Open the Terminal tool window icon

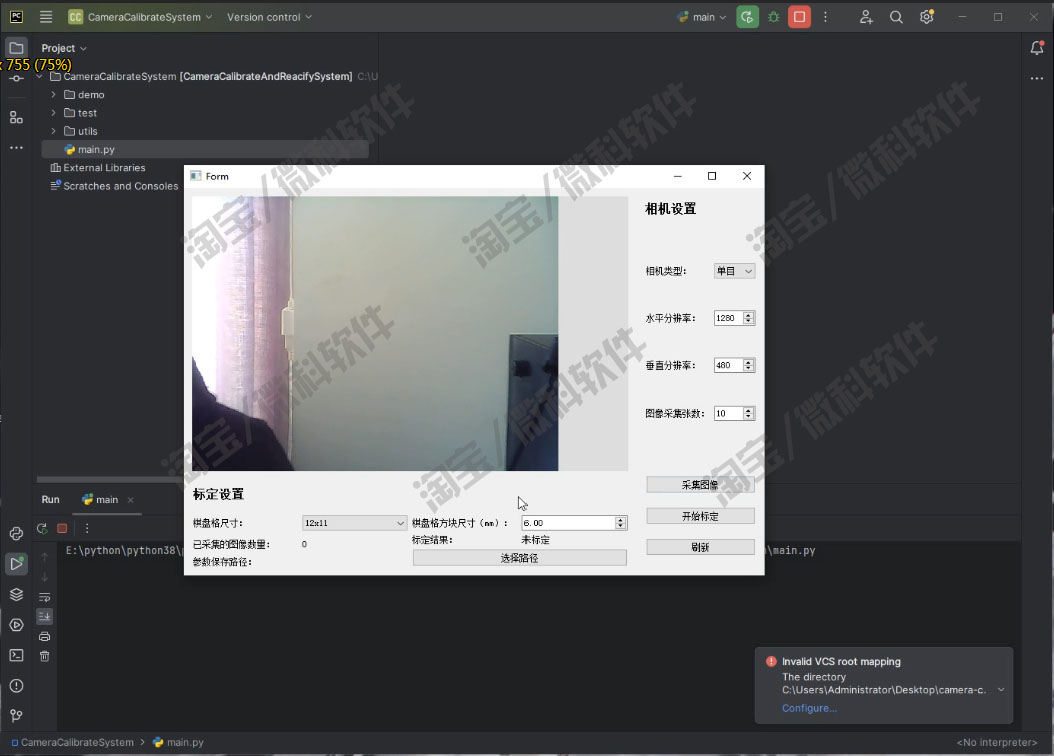(16, 655)
